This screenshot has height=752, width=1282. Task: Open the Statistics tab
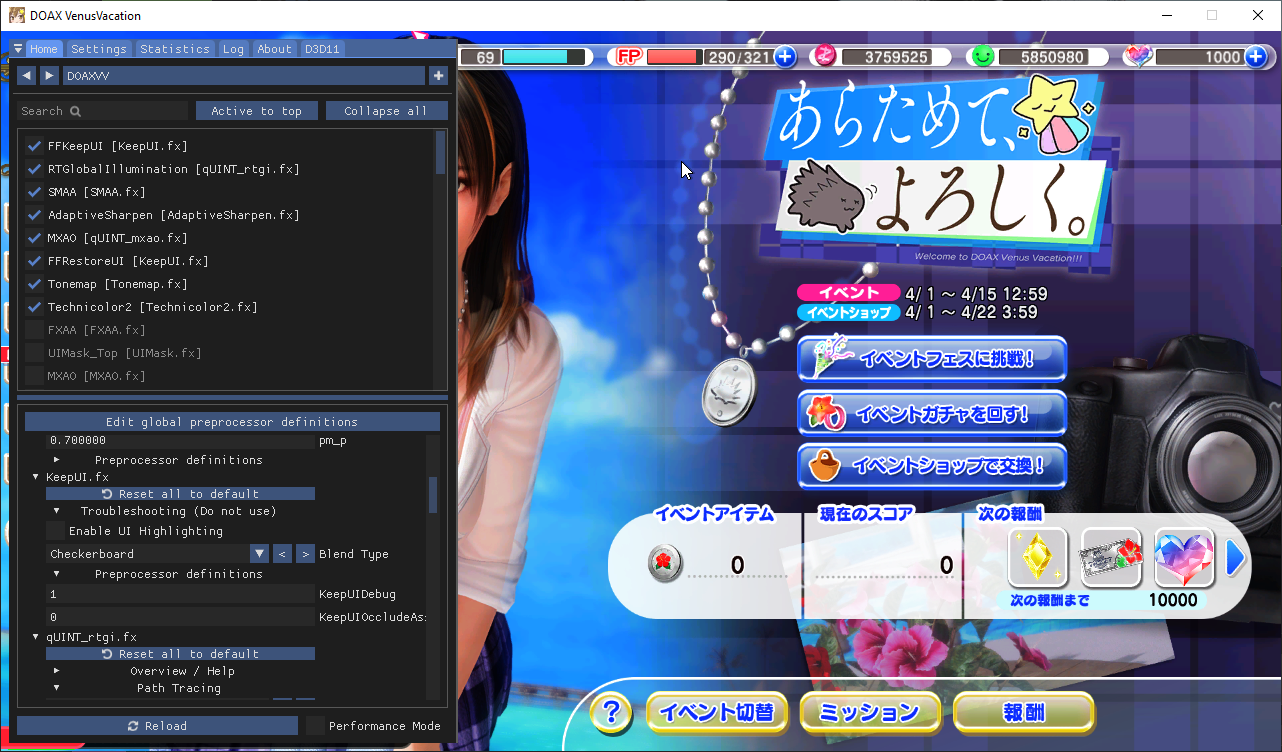click(x=175, y=49)
